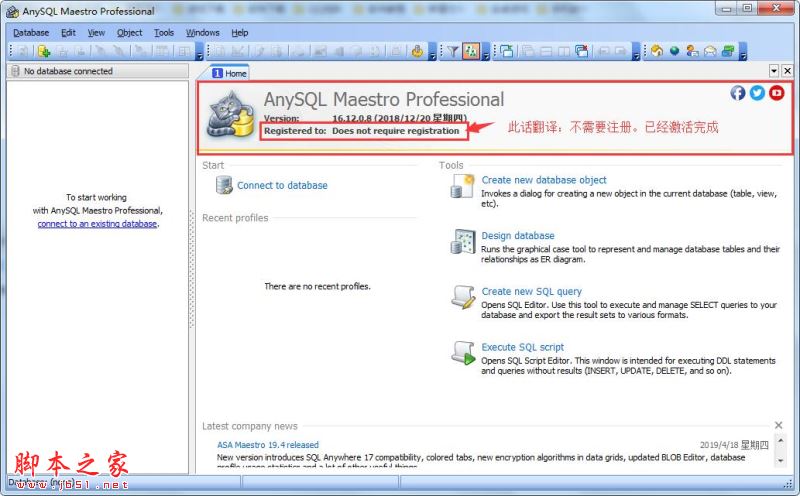Open the Facebook icon on Home page
800x496 pixels.
point(738,92)
